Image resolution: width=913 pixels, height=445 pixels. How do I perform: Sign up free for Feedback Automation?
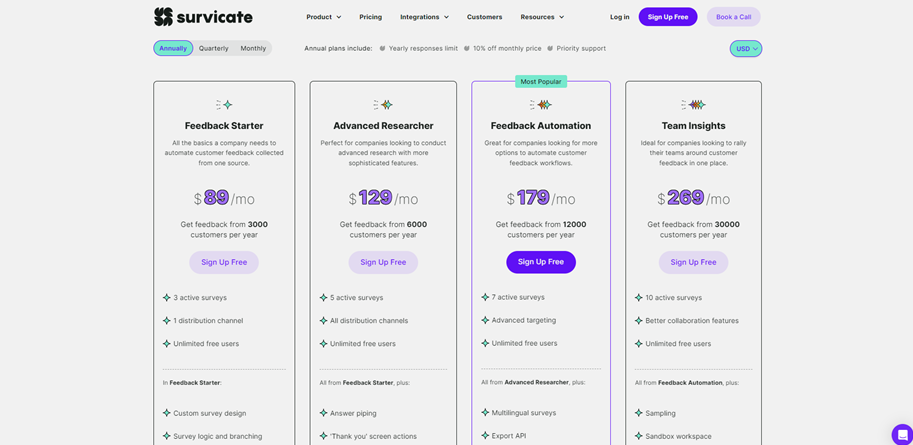tap(541, 262)
